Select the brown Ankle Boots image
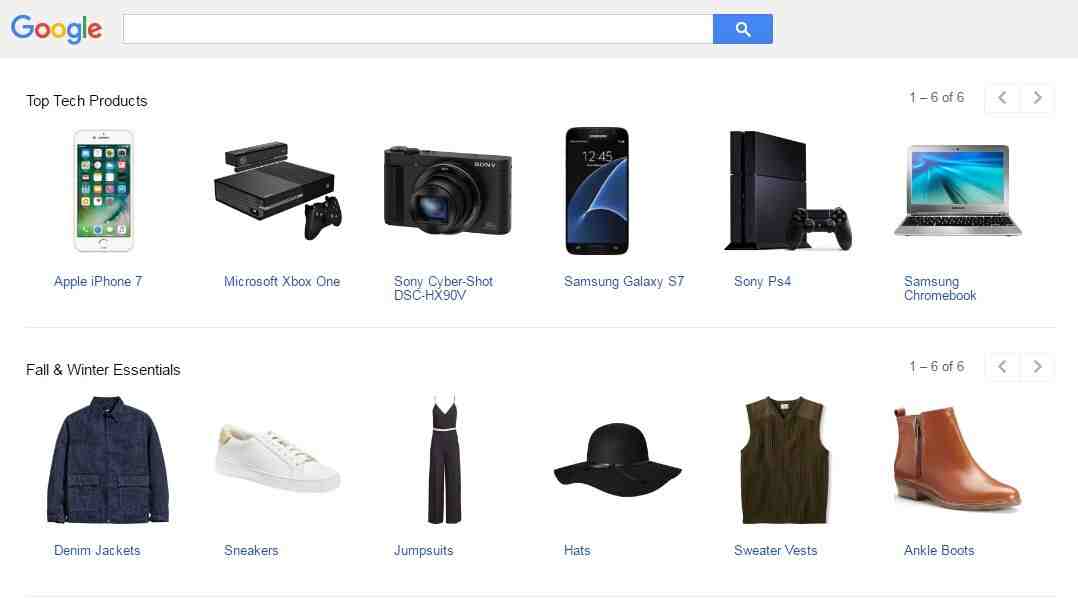1078x599 pixels. pyautogui.click(x=957, y=459)
